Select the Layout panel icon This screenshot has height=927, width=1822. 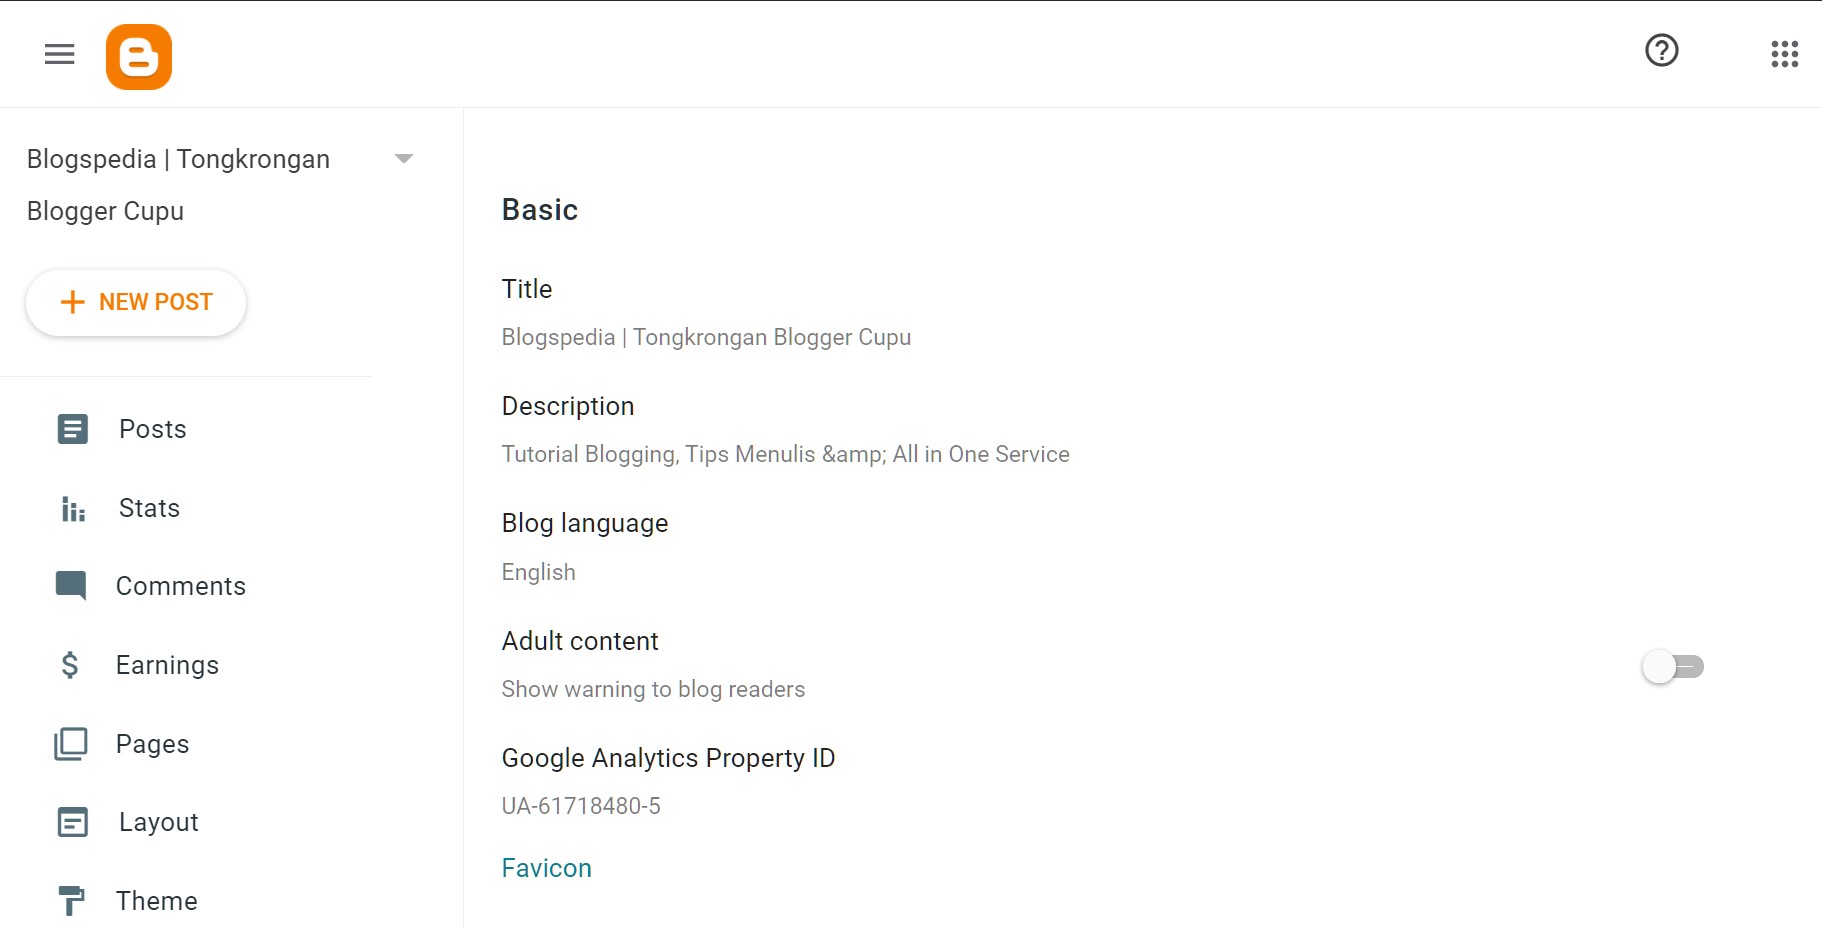click(x=71, y=821)
